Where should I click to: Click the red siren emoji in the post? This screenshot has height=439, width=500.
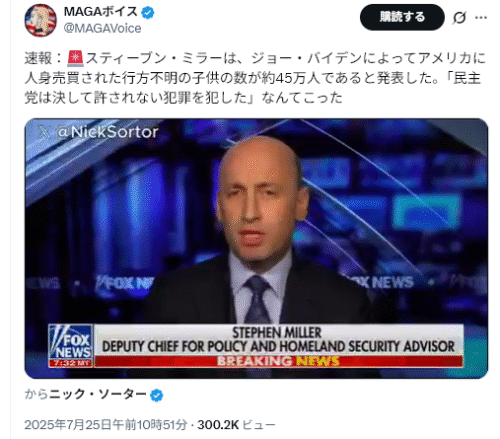[x=75, y=59]
